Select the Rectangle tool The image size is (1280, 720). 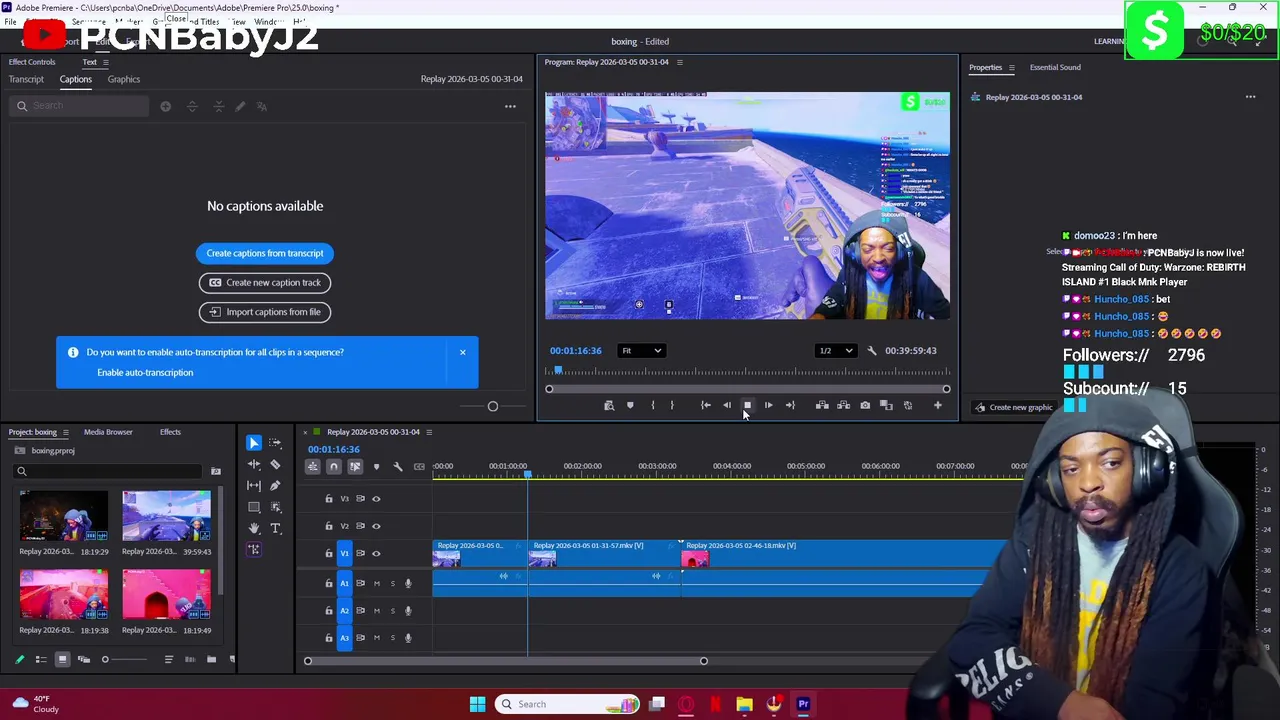(254, 507)
